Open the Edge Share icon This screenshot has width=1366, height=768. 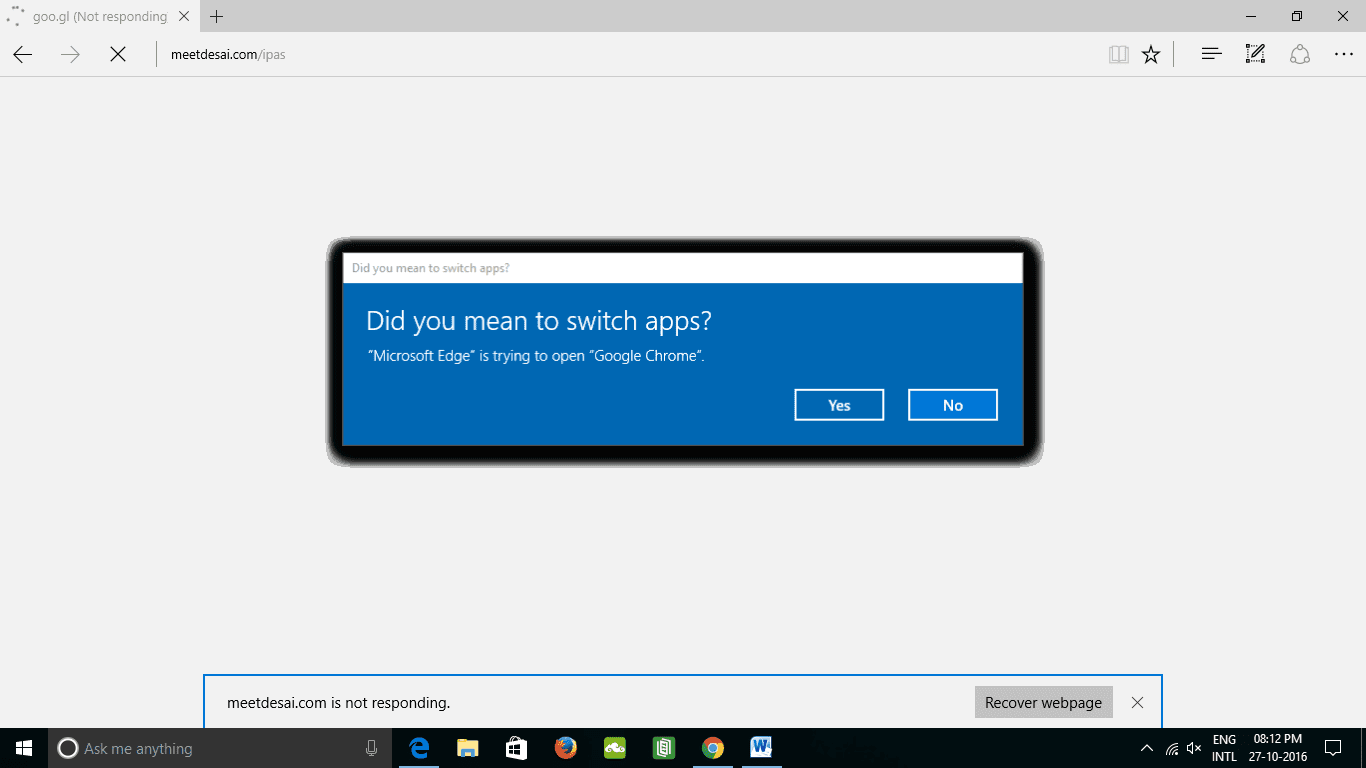1300,55
